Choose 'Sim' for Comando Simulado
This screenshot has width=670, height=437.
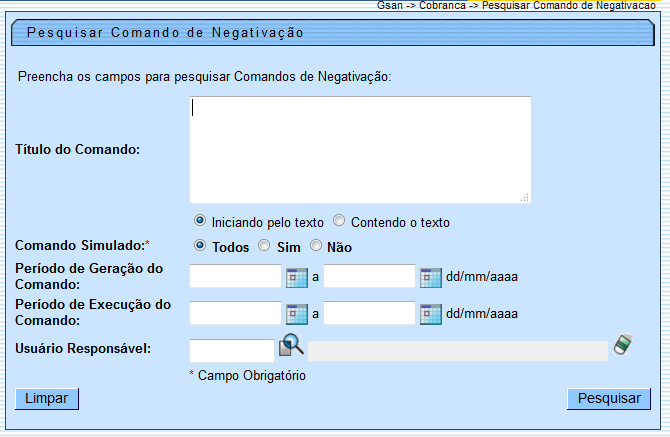click(264, 246)
